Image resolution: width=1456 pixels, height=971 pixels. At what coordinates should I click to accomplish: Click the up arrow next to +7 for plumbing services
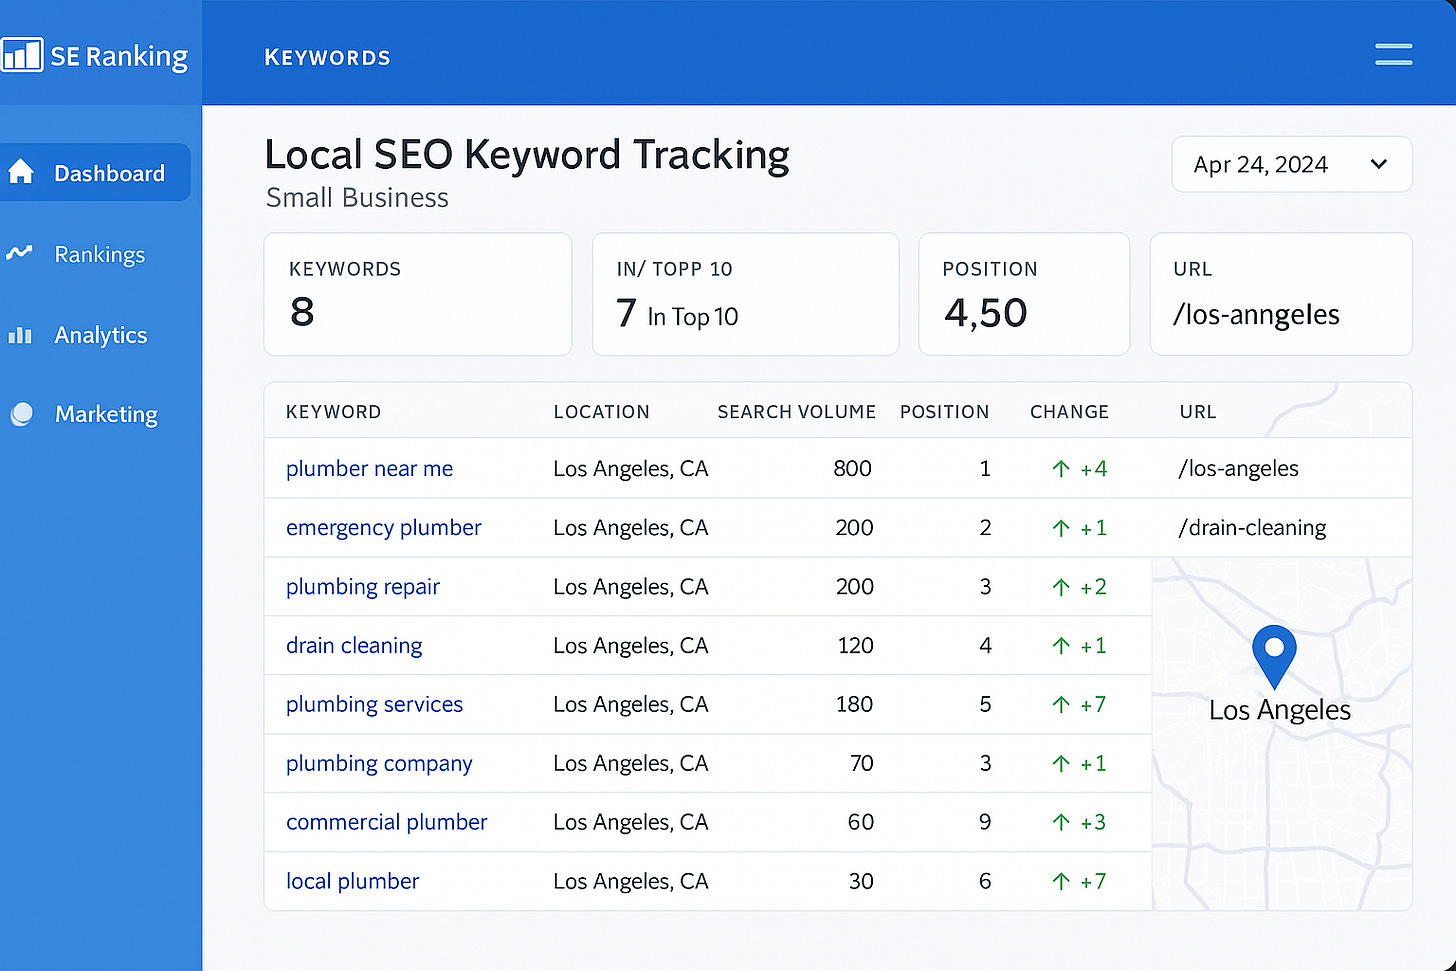coord(1059,704)
